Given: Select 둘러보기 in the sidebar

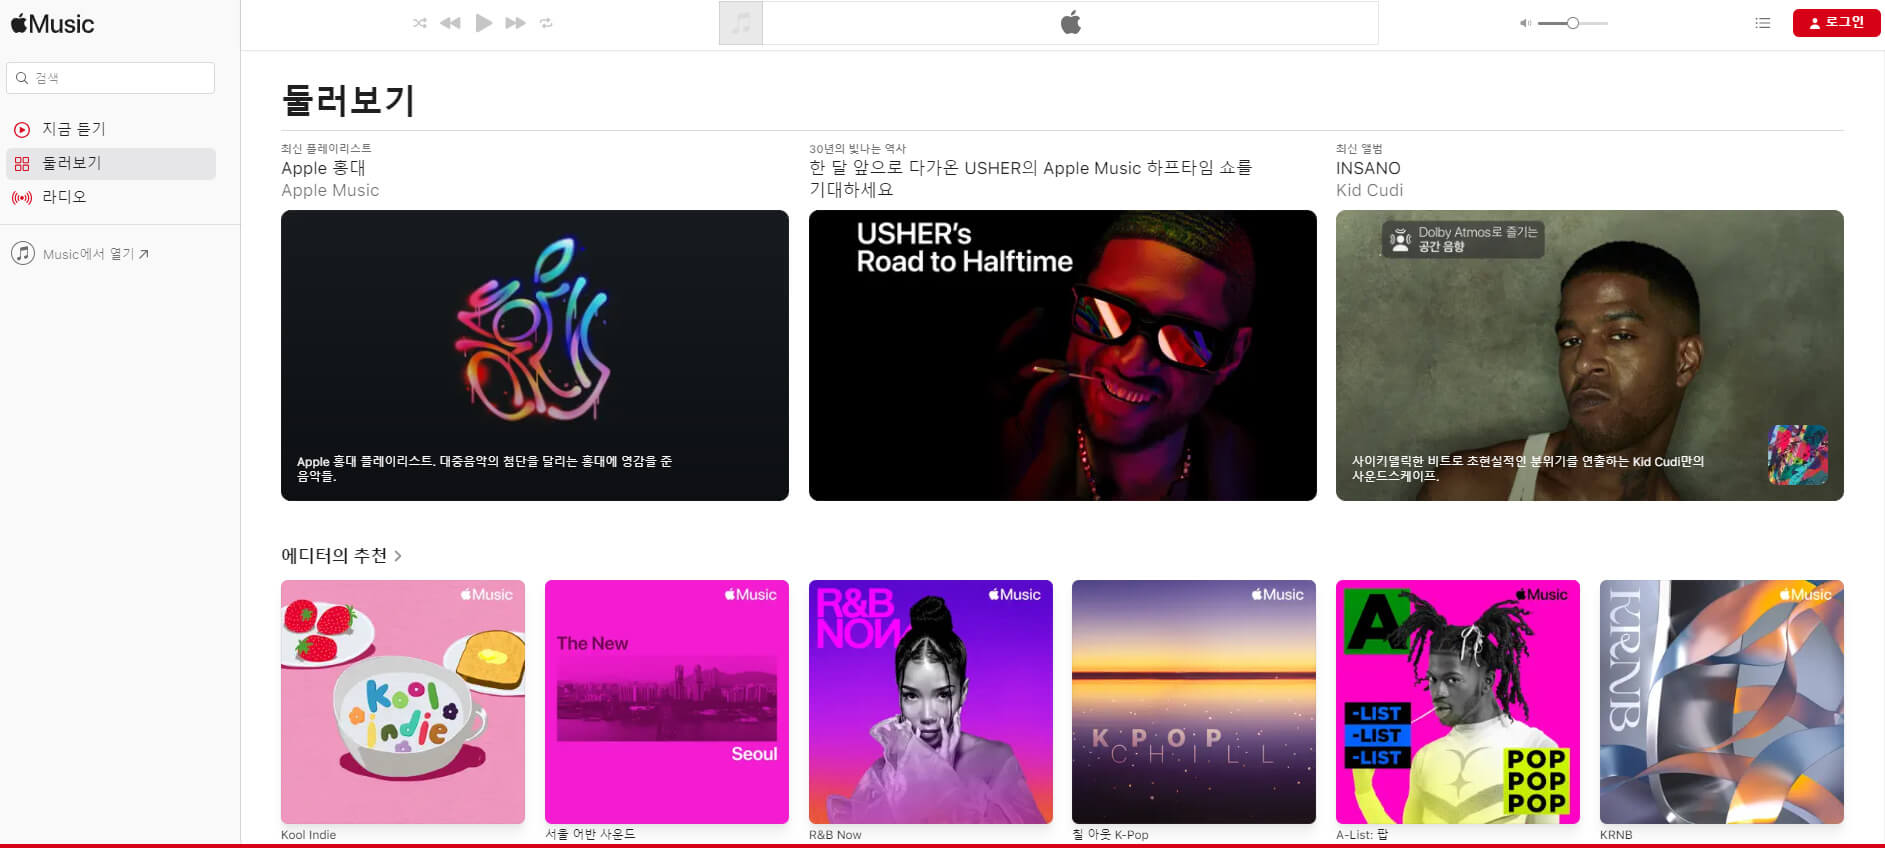Looking at the screenshot, I should pos(111,164).
